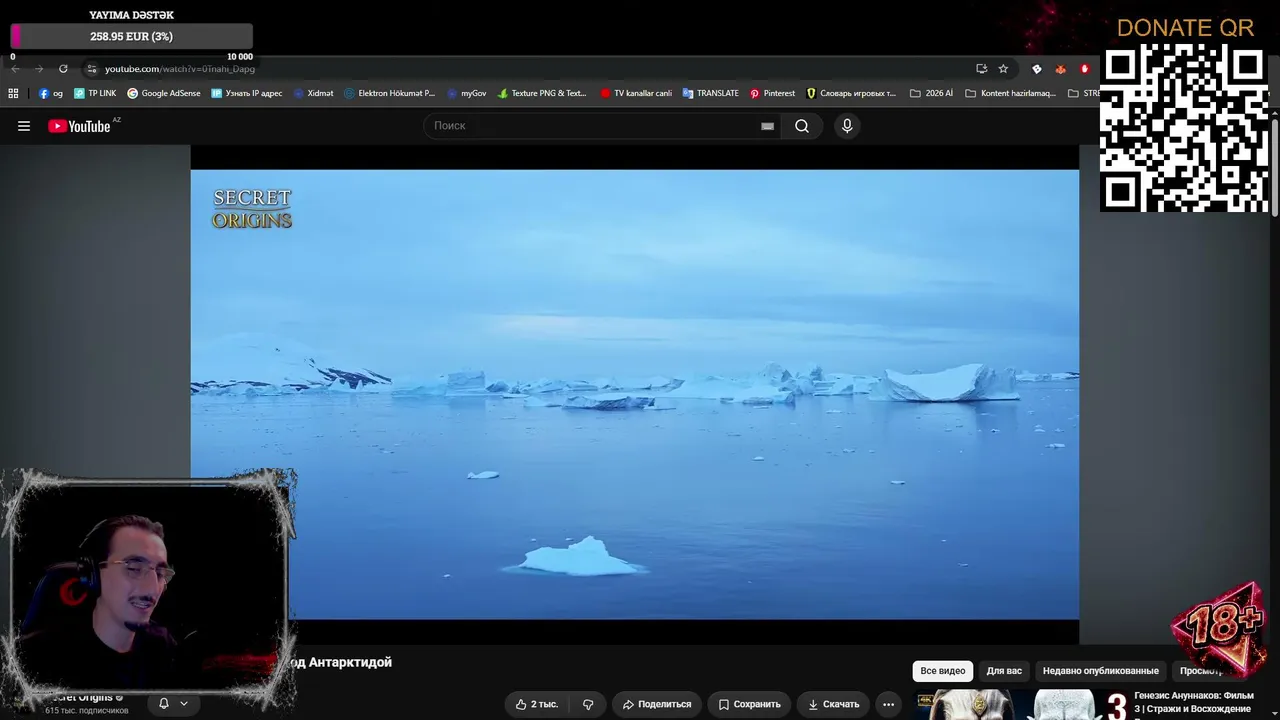
Task: Bookmark this page with the star
Action: tap(1003, 69)
